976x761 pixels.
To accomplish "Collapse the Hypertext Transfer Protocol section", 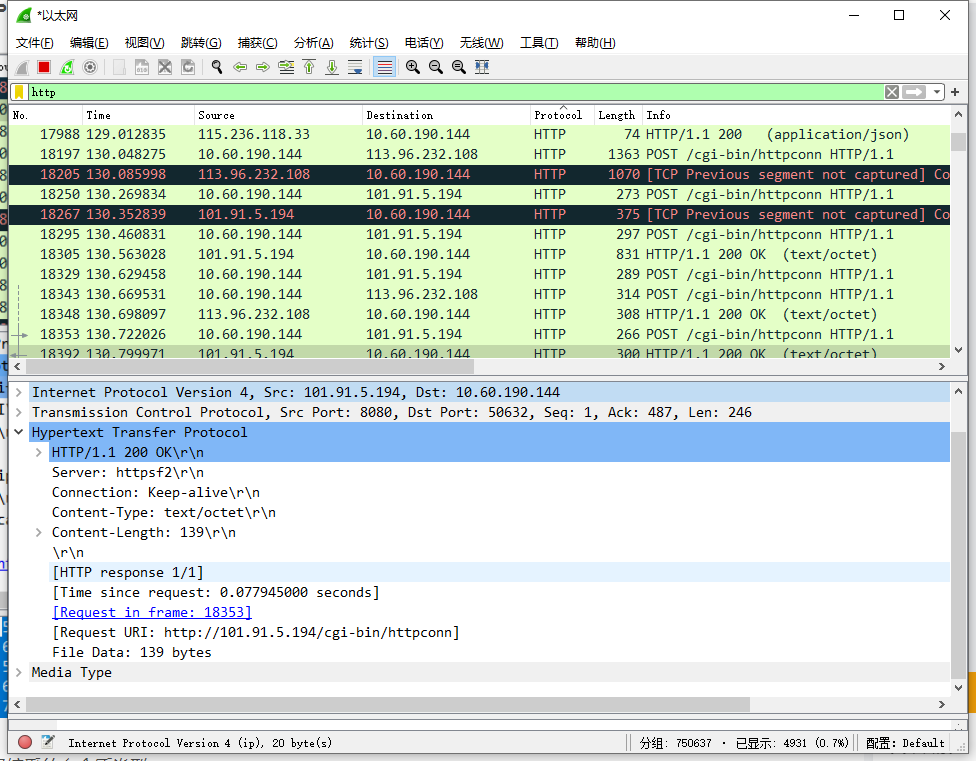I will point(19,432).
